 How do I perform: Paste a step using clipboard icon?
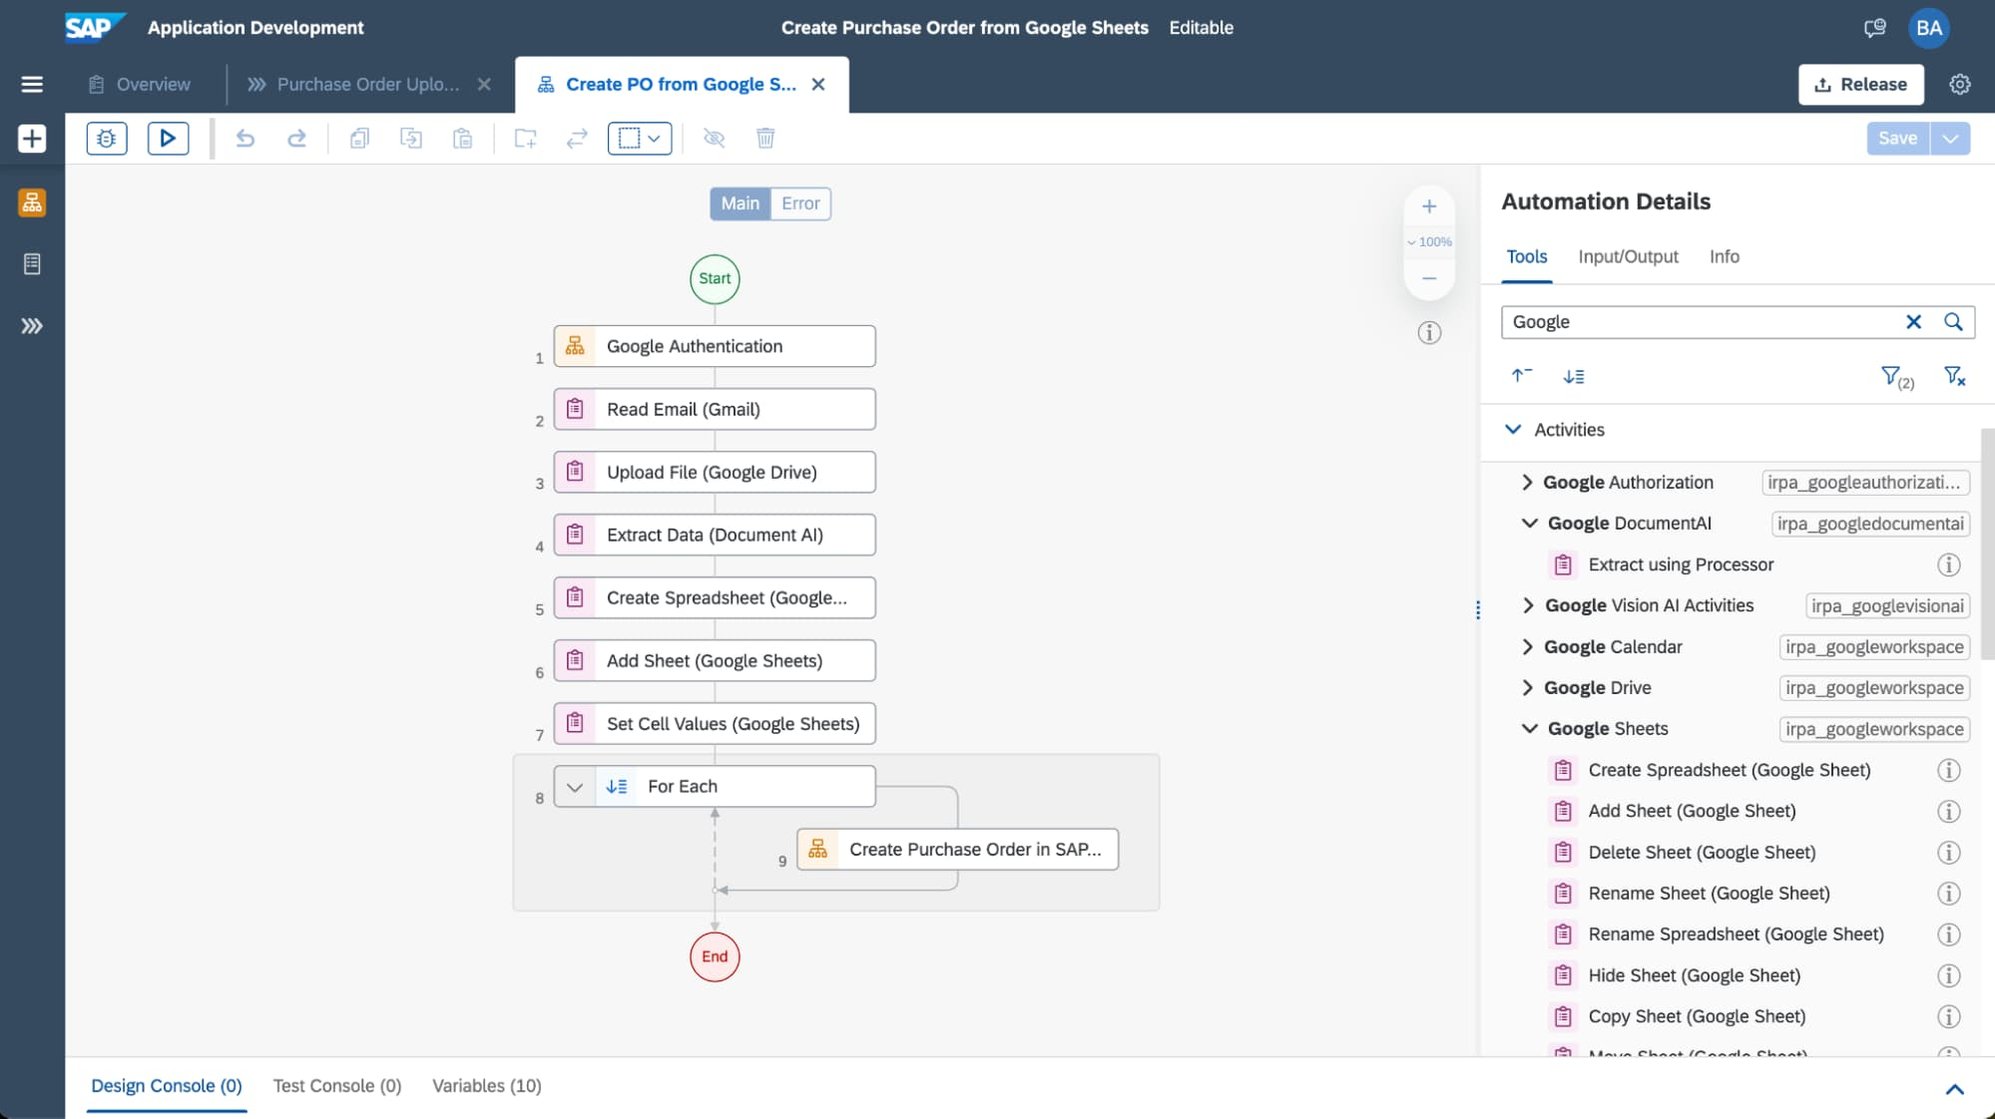462,138
